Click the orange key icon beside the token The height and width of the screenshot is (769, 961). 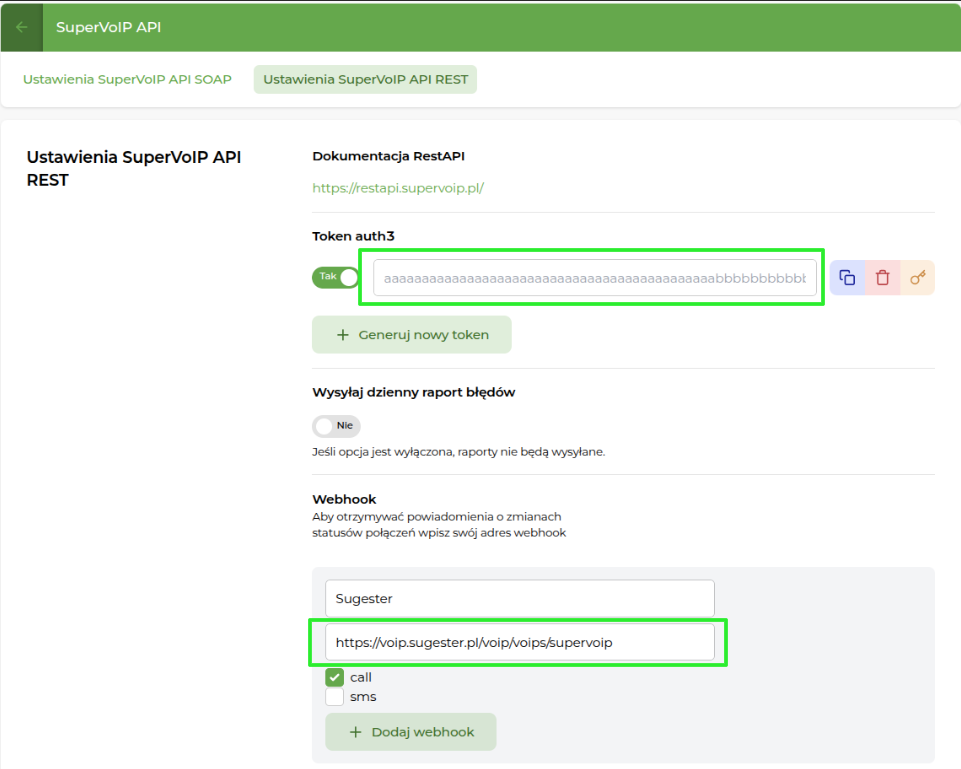917,278
